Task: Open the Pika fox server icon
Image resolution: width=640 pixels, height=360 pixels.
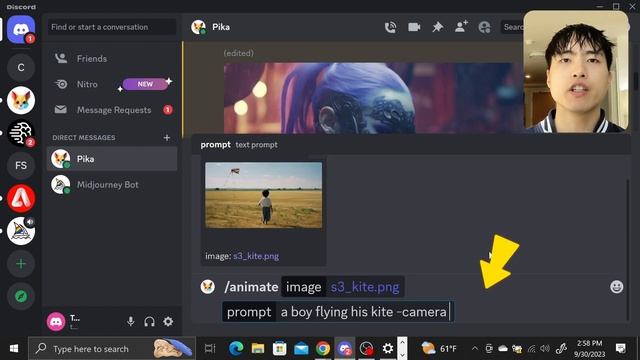Action: tap(21, 100)
